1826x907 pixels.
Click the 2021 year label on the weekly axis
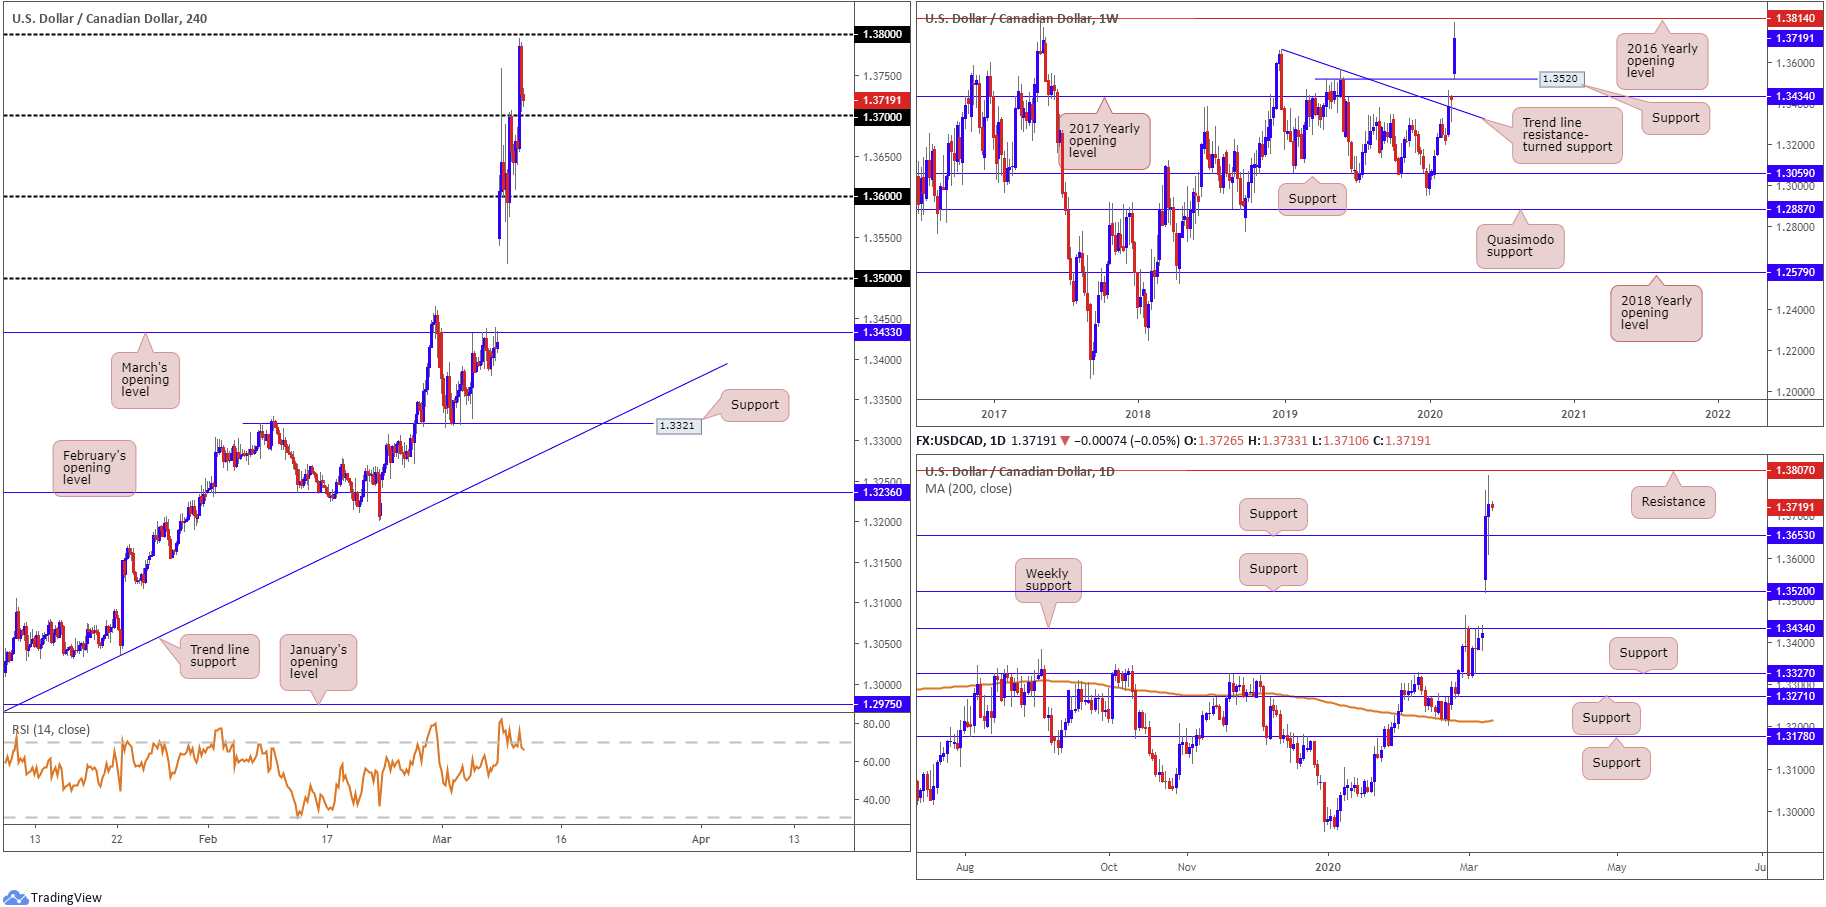point(1573,414)
